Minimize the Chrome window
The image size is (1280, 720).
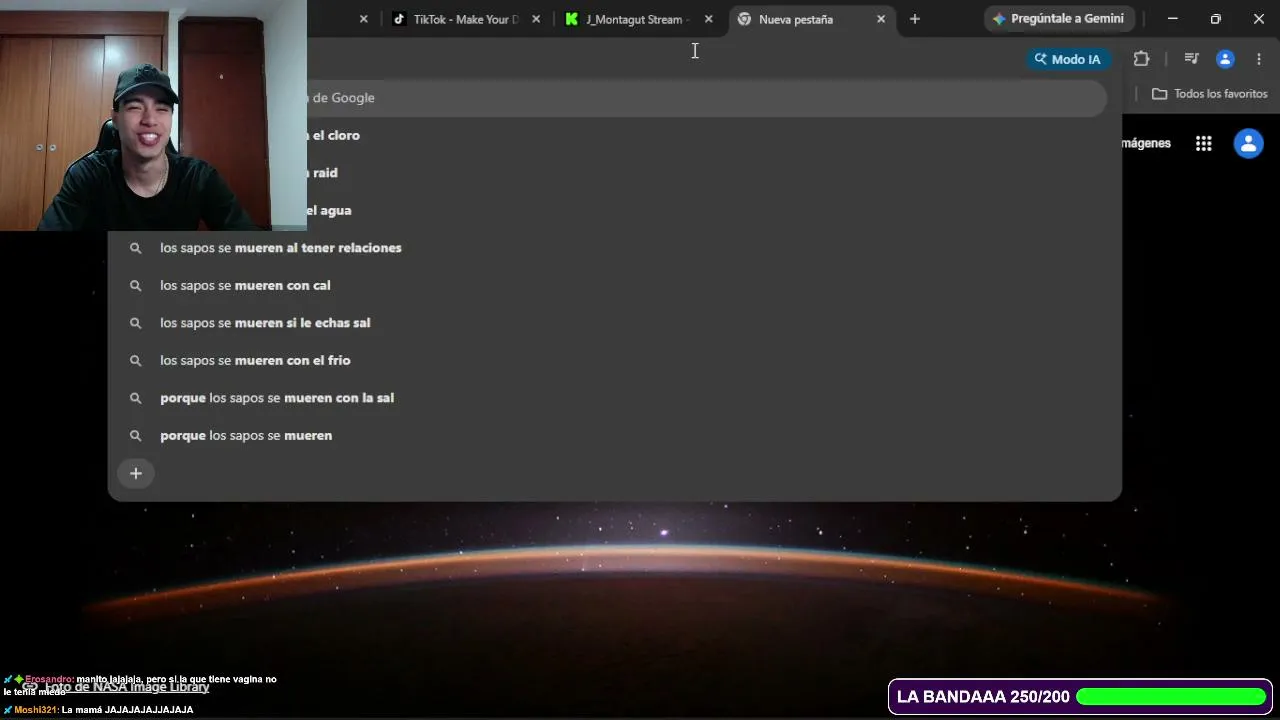pos(1172,19)
